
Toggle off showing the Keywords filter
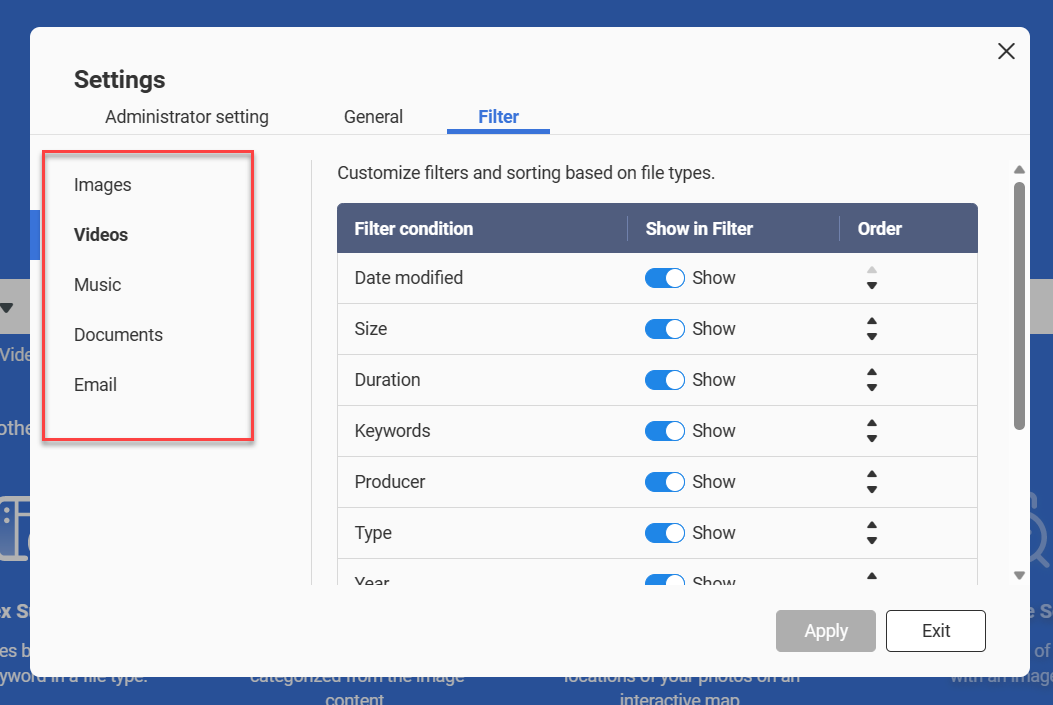664,430
